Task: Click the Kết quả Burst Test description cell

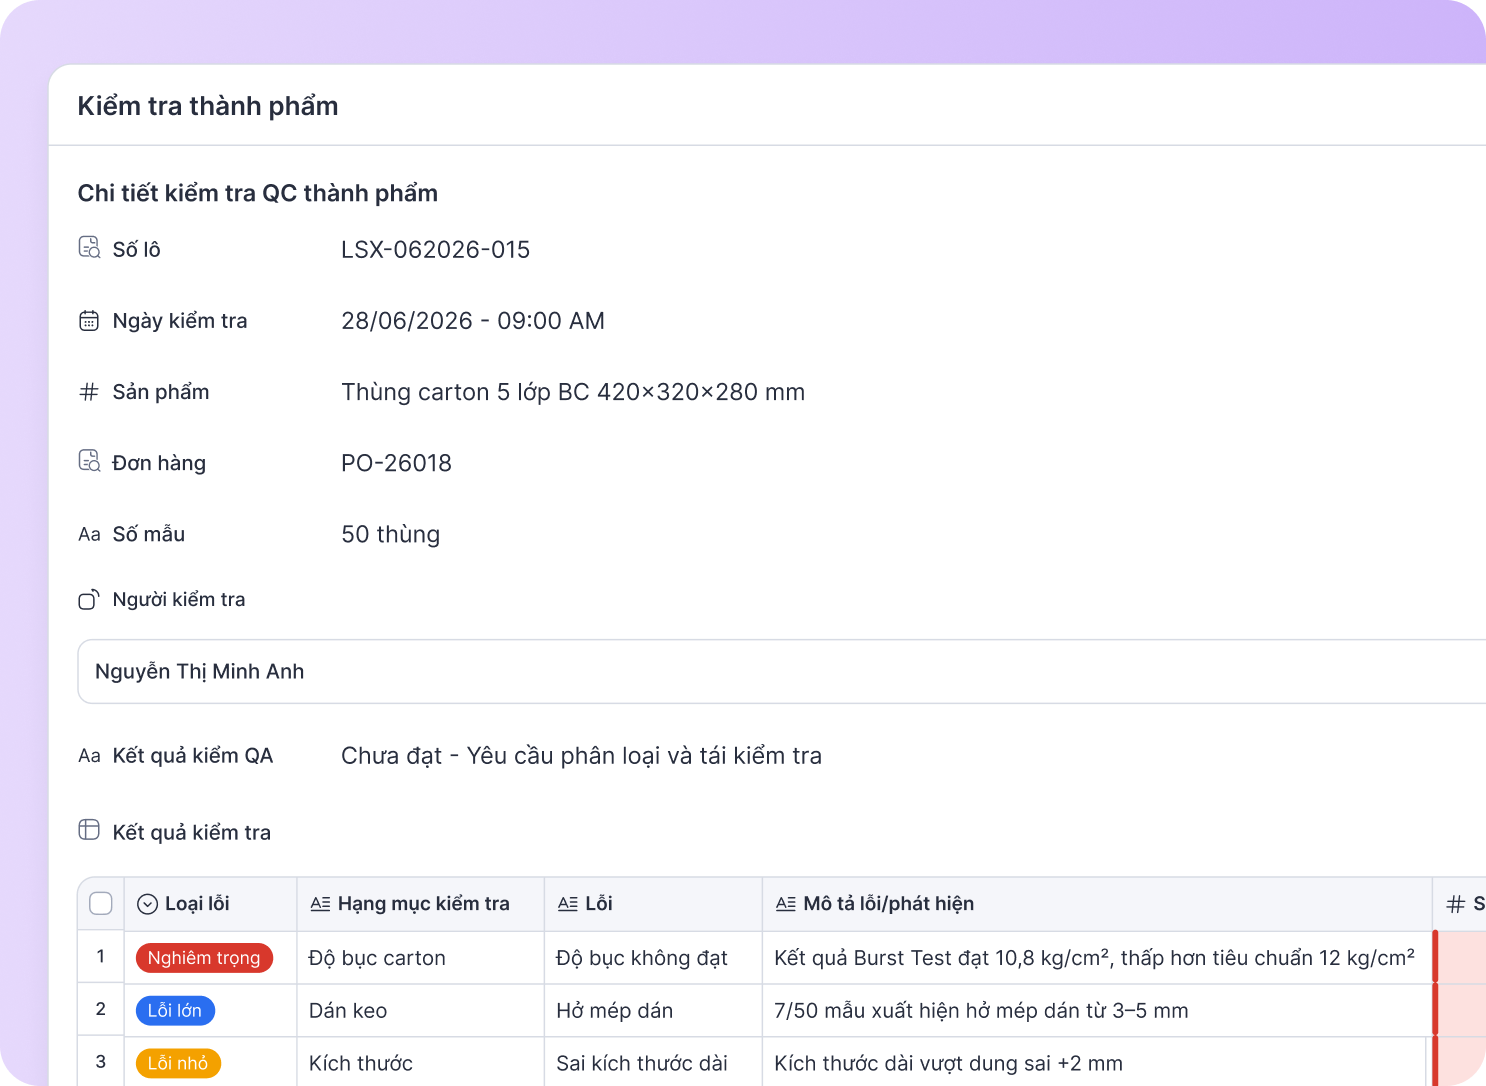Action: (x=1098, y=958)
